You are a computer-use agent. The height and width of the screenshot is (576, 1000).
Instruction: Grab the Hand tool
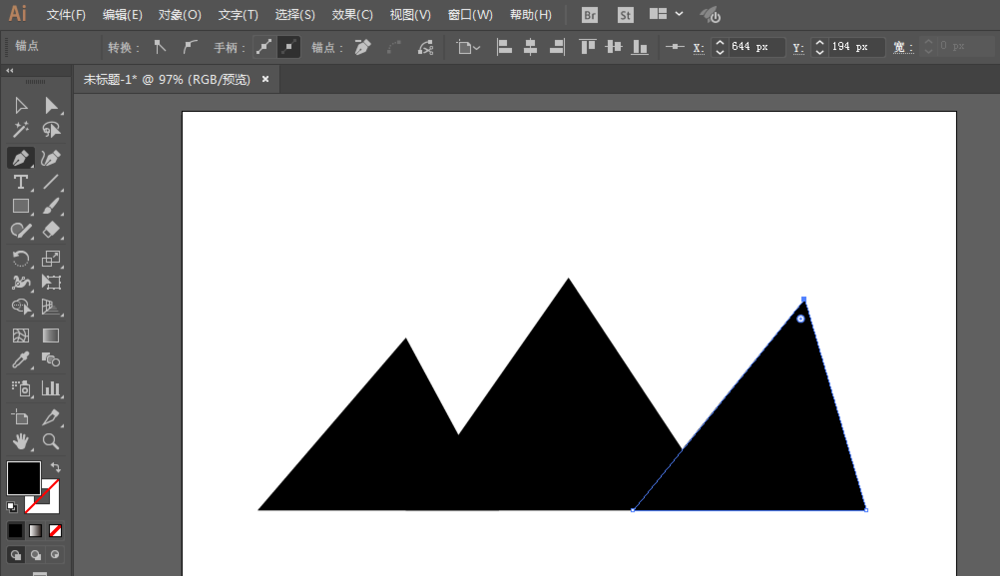pyautogui.click(x=20, y=441)
